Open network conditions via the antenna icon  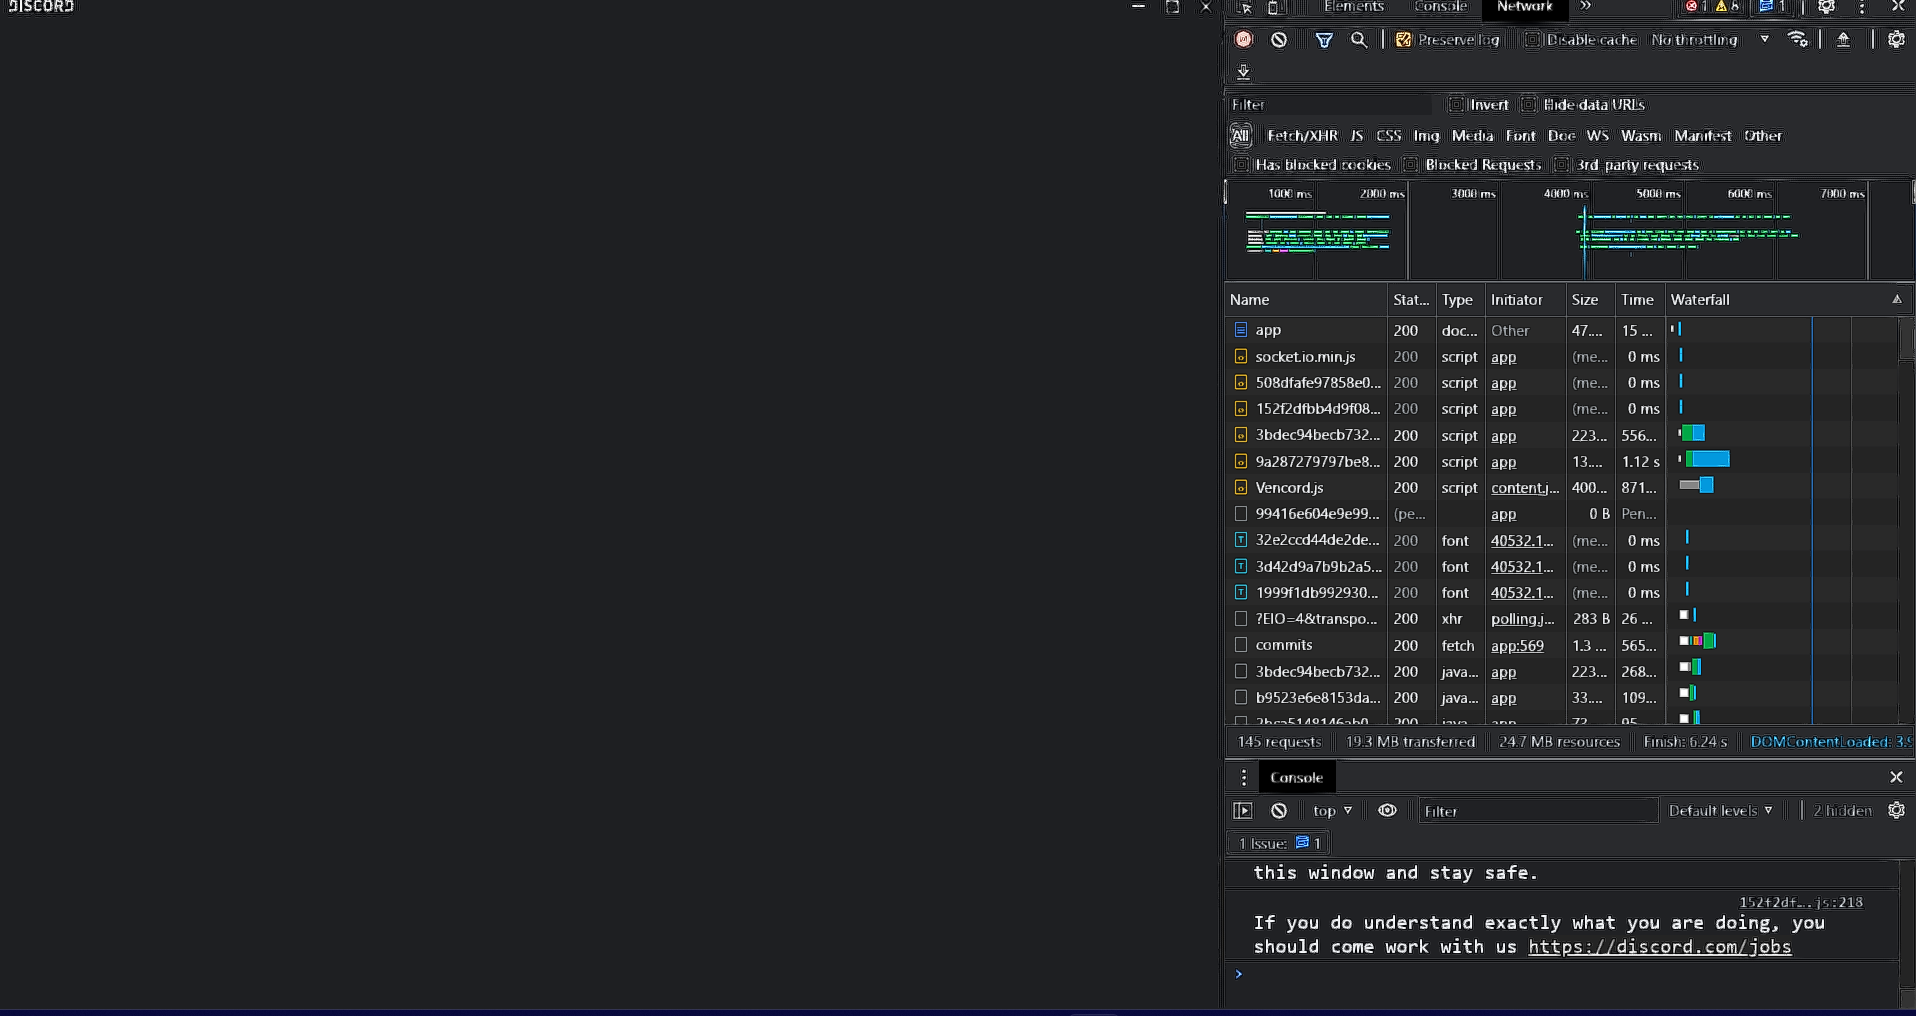(1799, 39)
